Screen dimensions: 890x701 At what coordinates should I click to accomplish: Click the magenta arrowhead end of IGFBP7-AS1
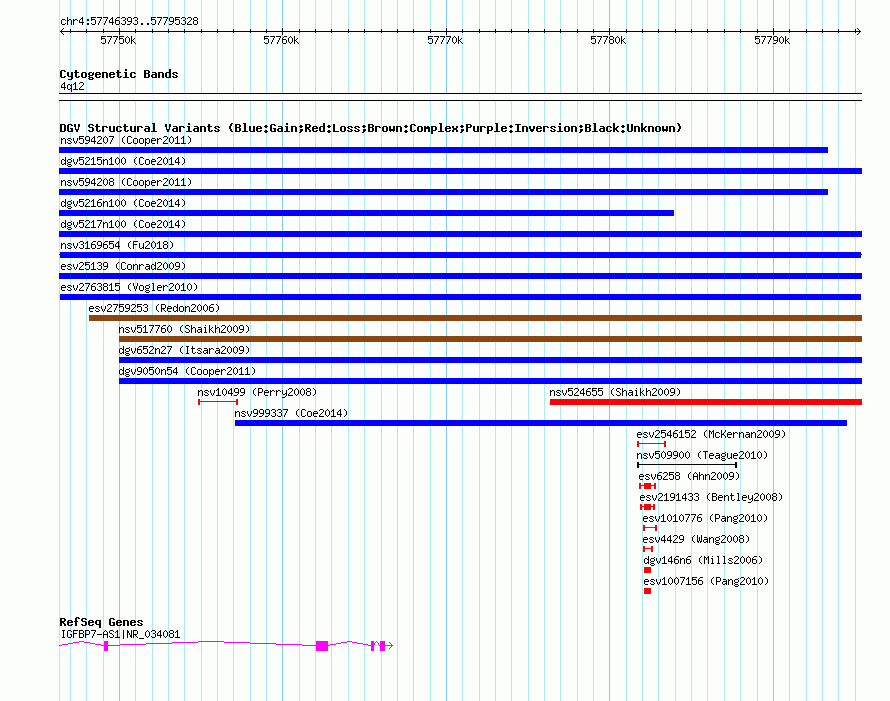click(390, 646)
